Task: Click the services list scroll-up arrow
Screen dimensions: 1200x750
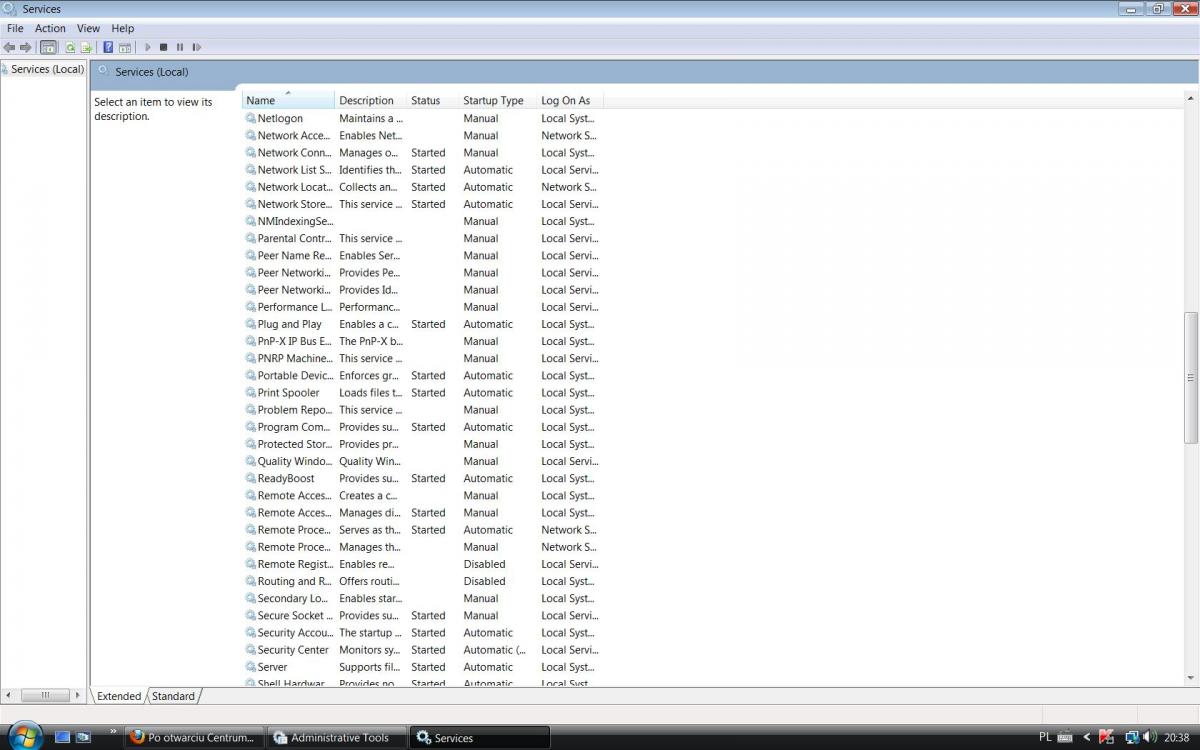Action: pyautogui.click(x=1190, y=98)
